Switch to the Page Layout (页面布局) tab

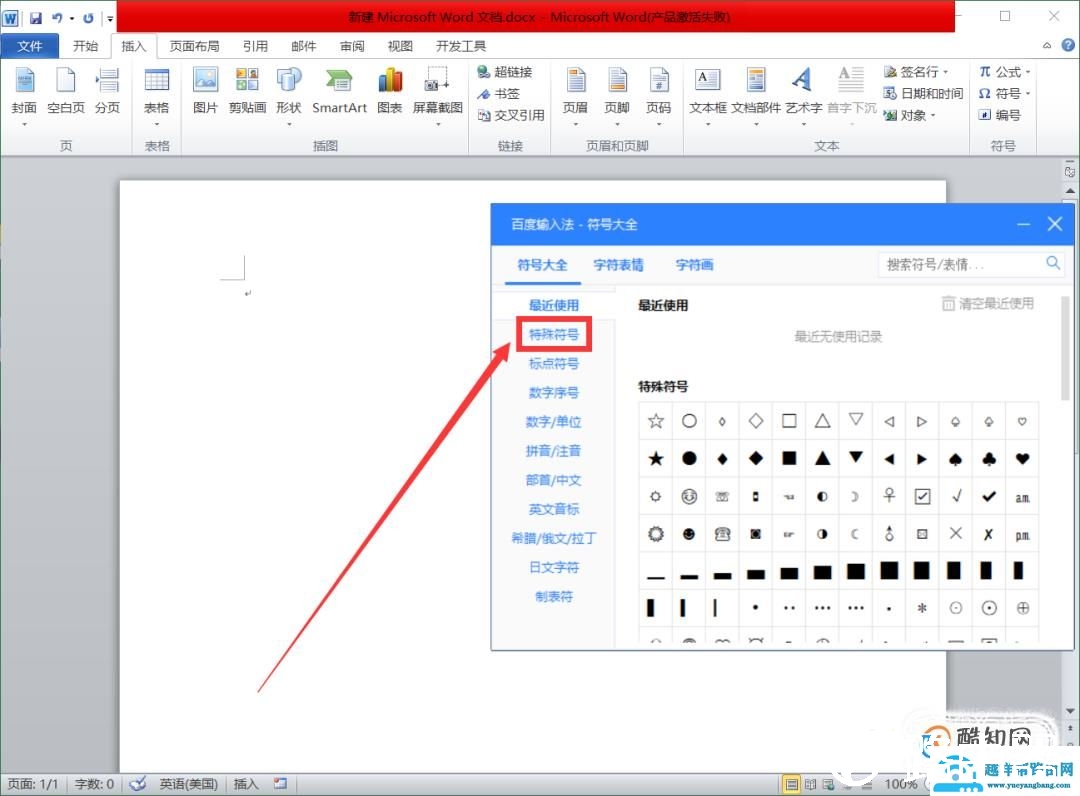coord(194,46)
